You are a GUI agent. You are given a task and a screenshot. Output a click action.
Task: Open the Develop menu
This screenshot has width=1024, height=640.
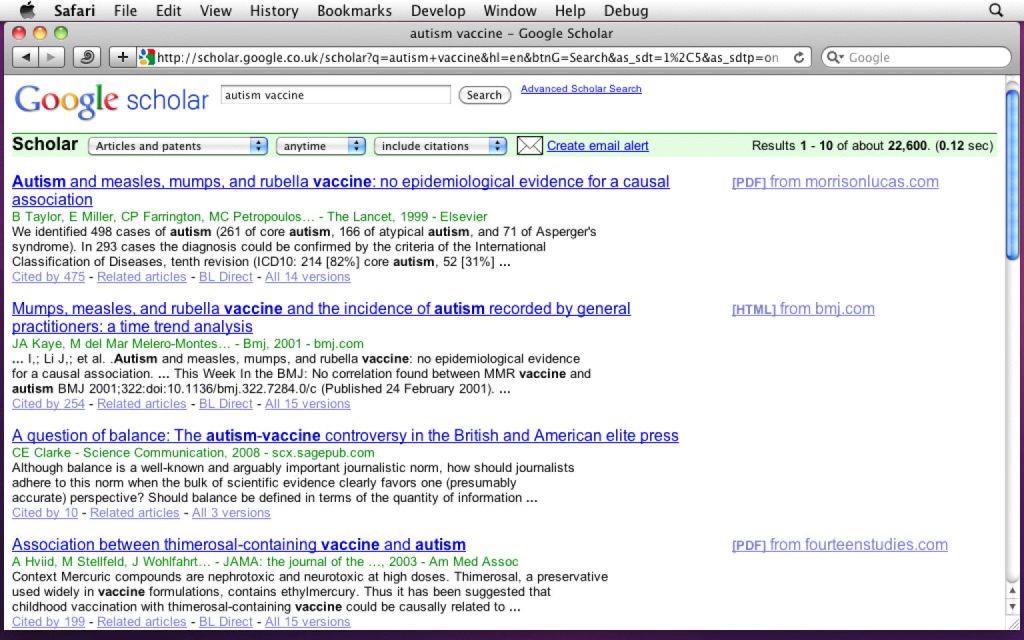[x=438, y=11]
